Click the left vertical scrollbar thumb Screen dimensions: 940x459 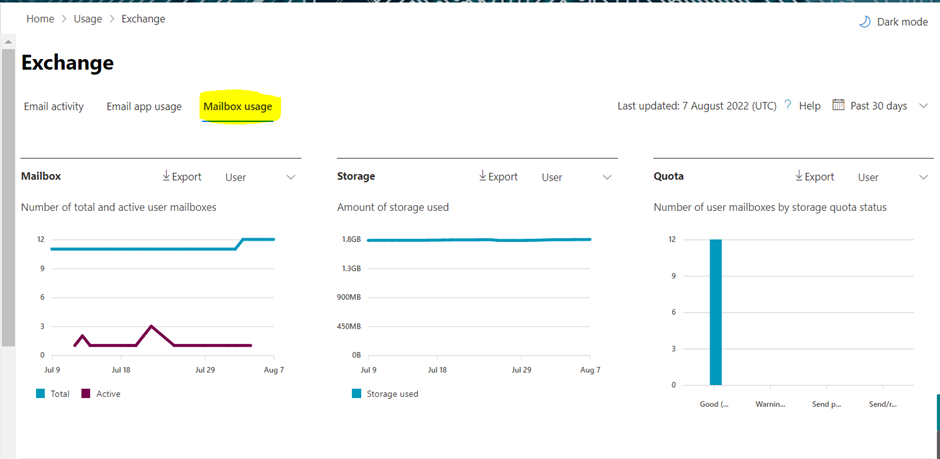click(8, 198)
